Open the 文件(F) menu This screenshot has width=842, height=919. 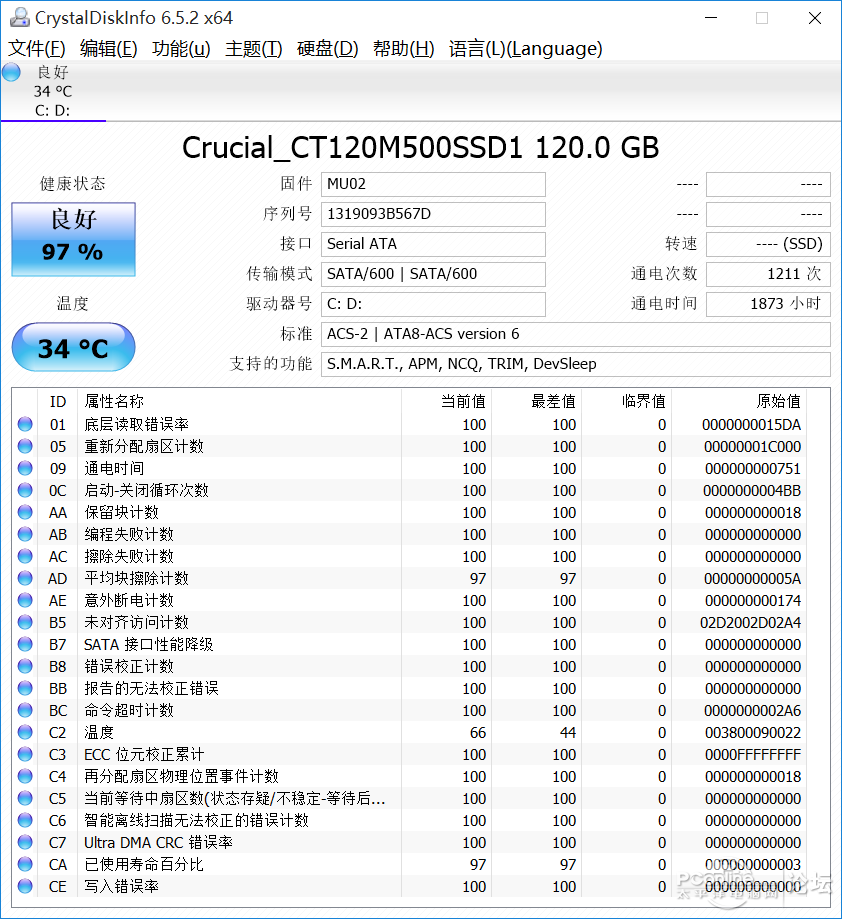(37, 49)
